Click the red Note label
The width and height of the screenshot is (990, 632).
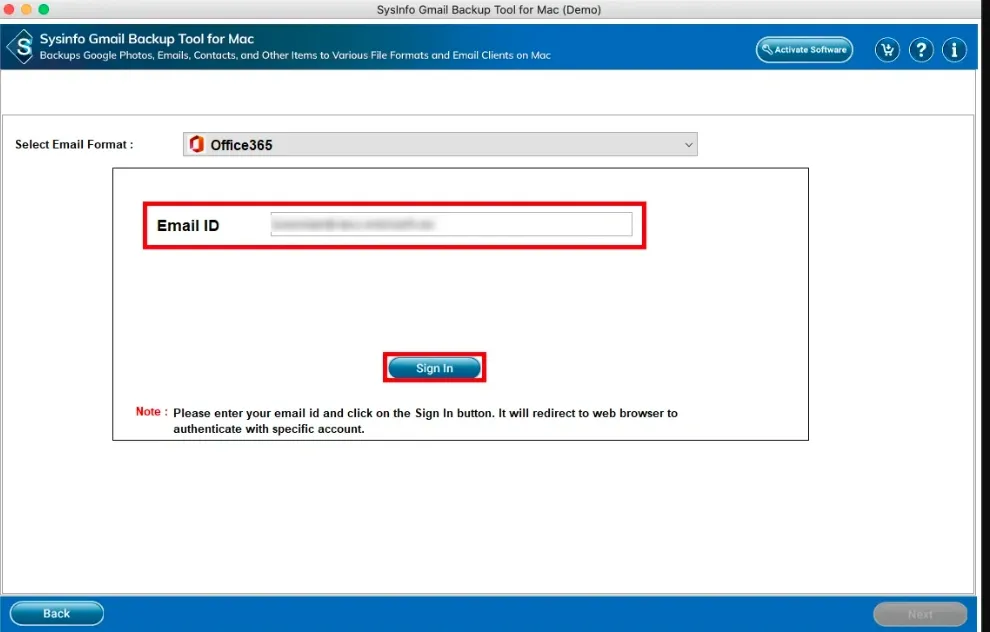click(152, 412)
